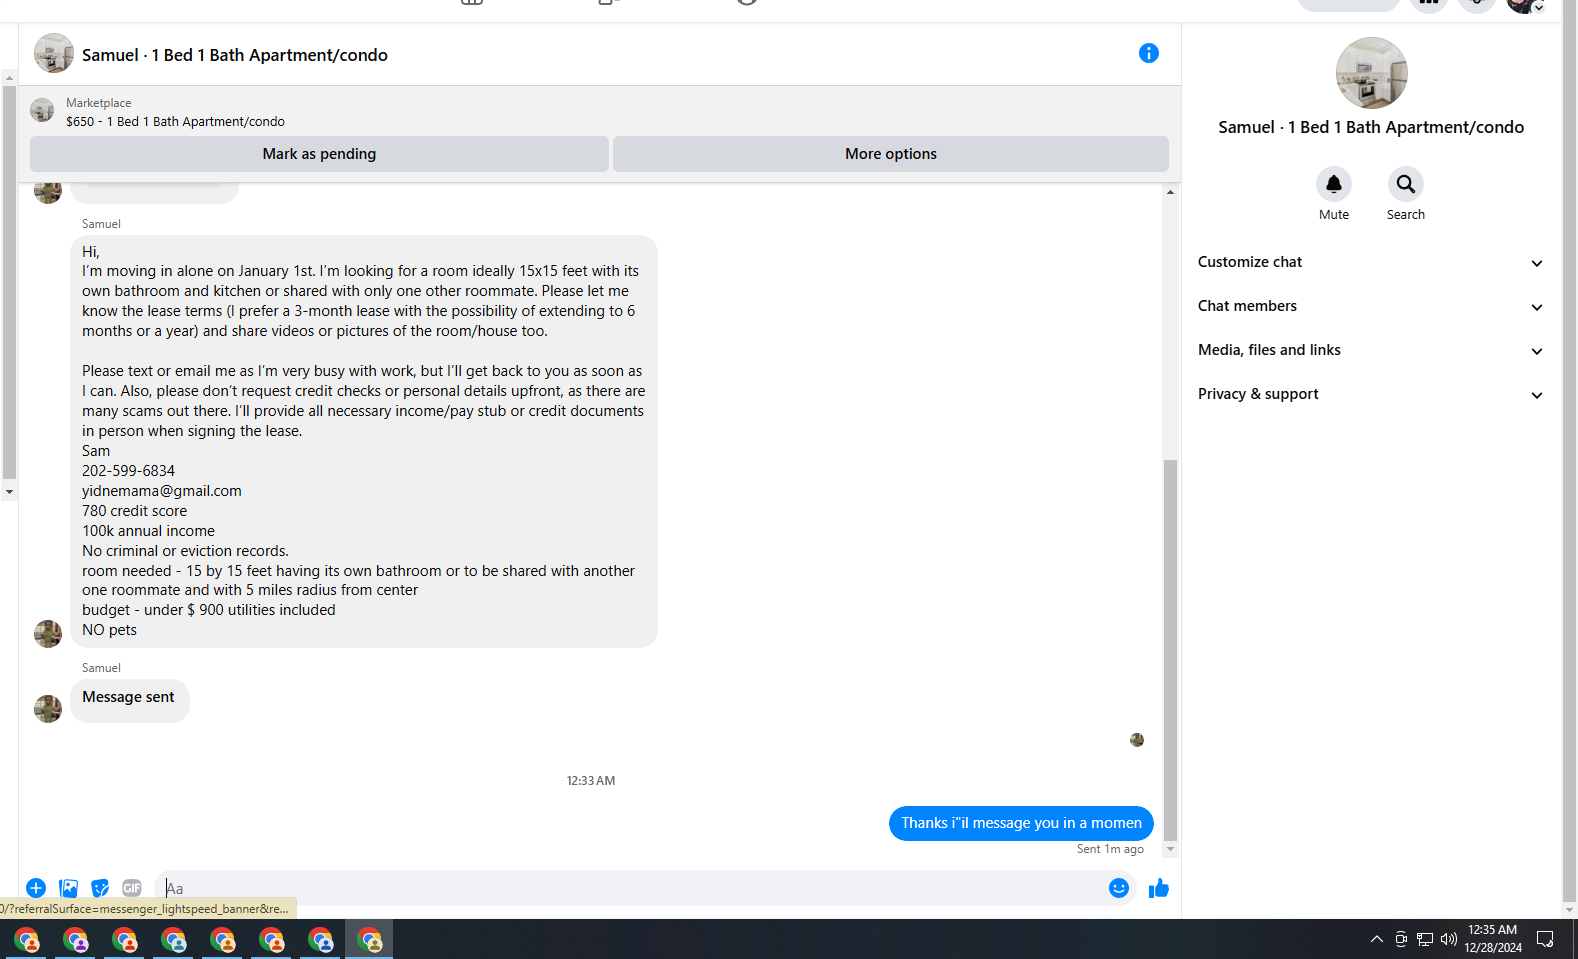The height and width of the screenshot is (959, 1578).
Task: Click the seen-by avatar indicator
Action: 1137,740
